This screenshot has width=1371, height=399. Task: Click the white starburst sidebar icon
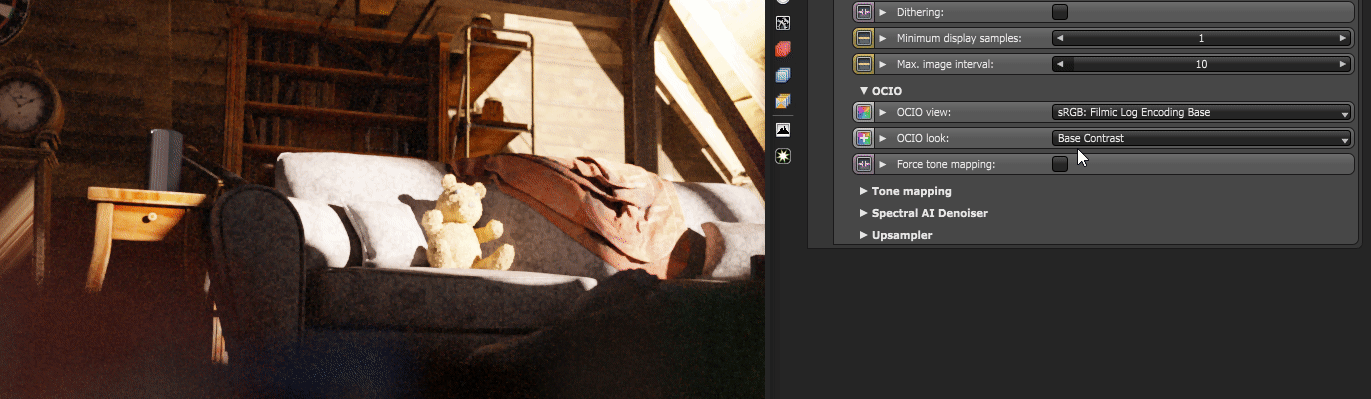coord(783,157)
